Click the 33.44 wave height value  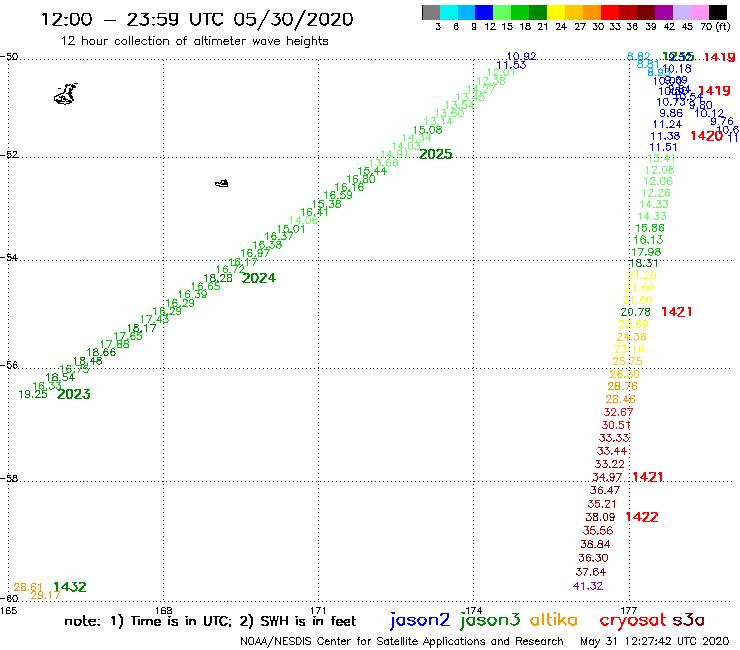(x=612, y=451)
